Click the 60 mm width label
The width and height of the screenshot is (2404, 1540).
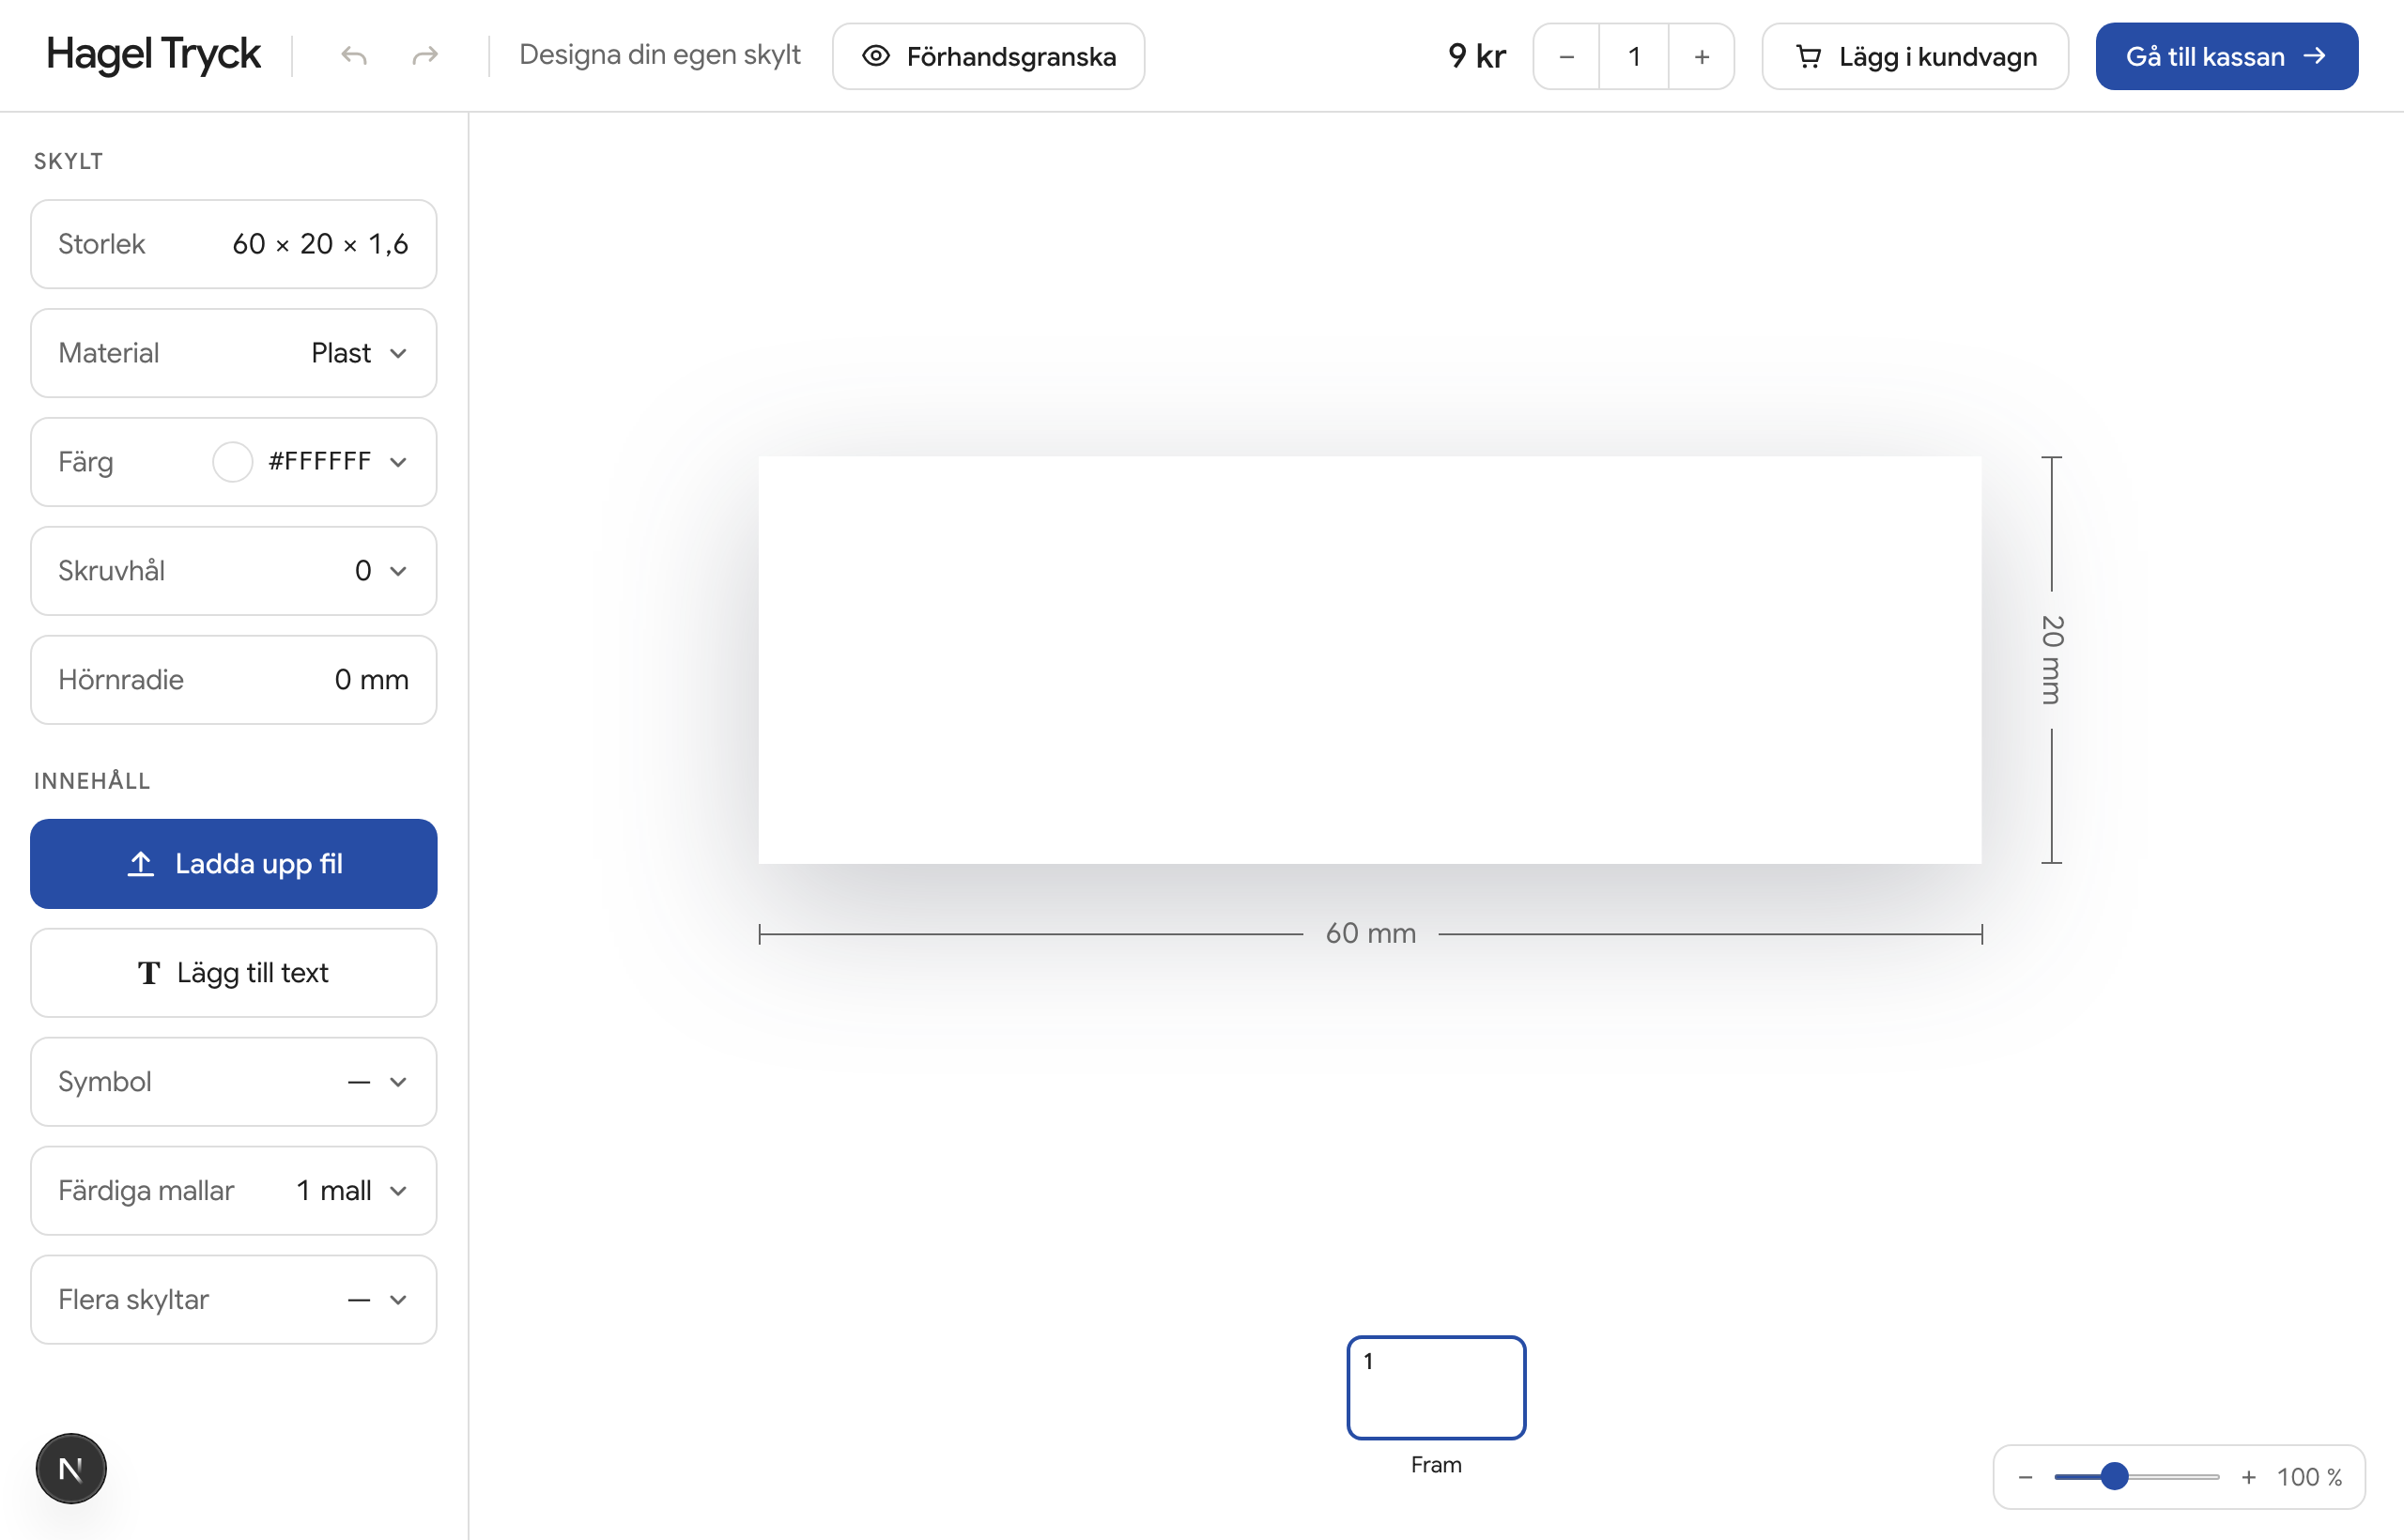click(x=1370, y=933)
